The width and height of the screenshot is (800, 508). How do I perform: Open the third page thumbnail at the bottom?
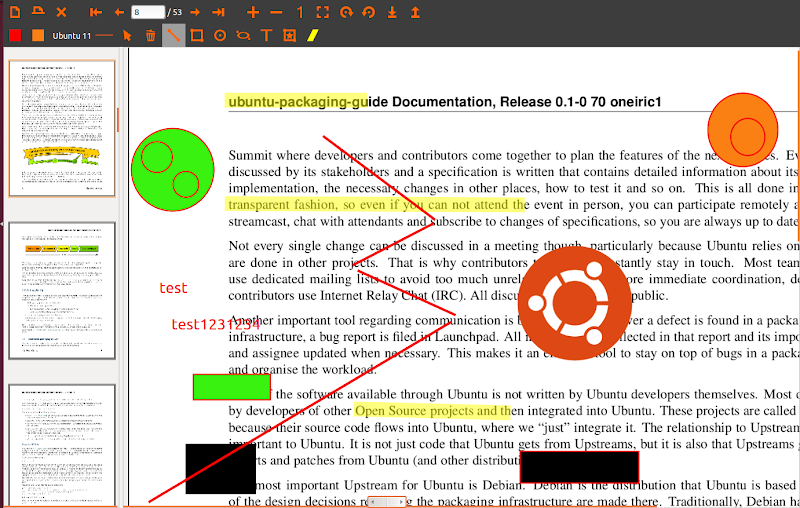coord(62,445)
